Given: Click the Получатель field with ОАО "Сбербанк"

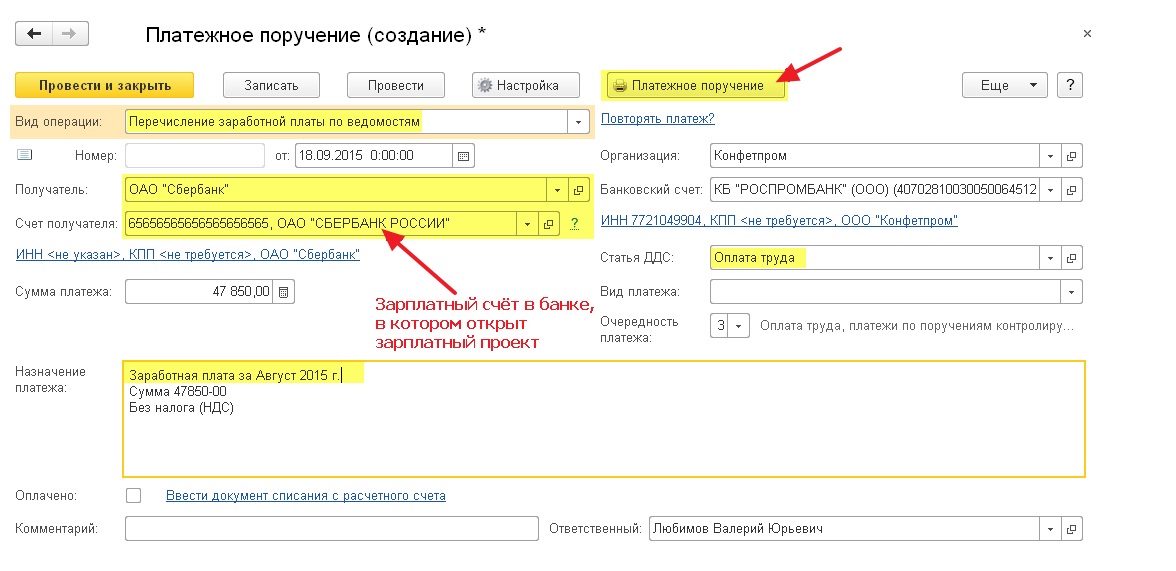Looking at the screenshot, I should [x=336, y=190].
